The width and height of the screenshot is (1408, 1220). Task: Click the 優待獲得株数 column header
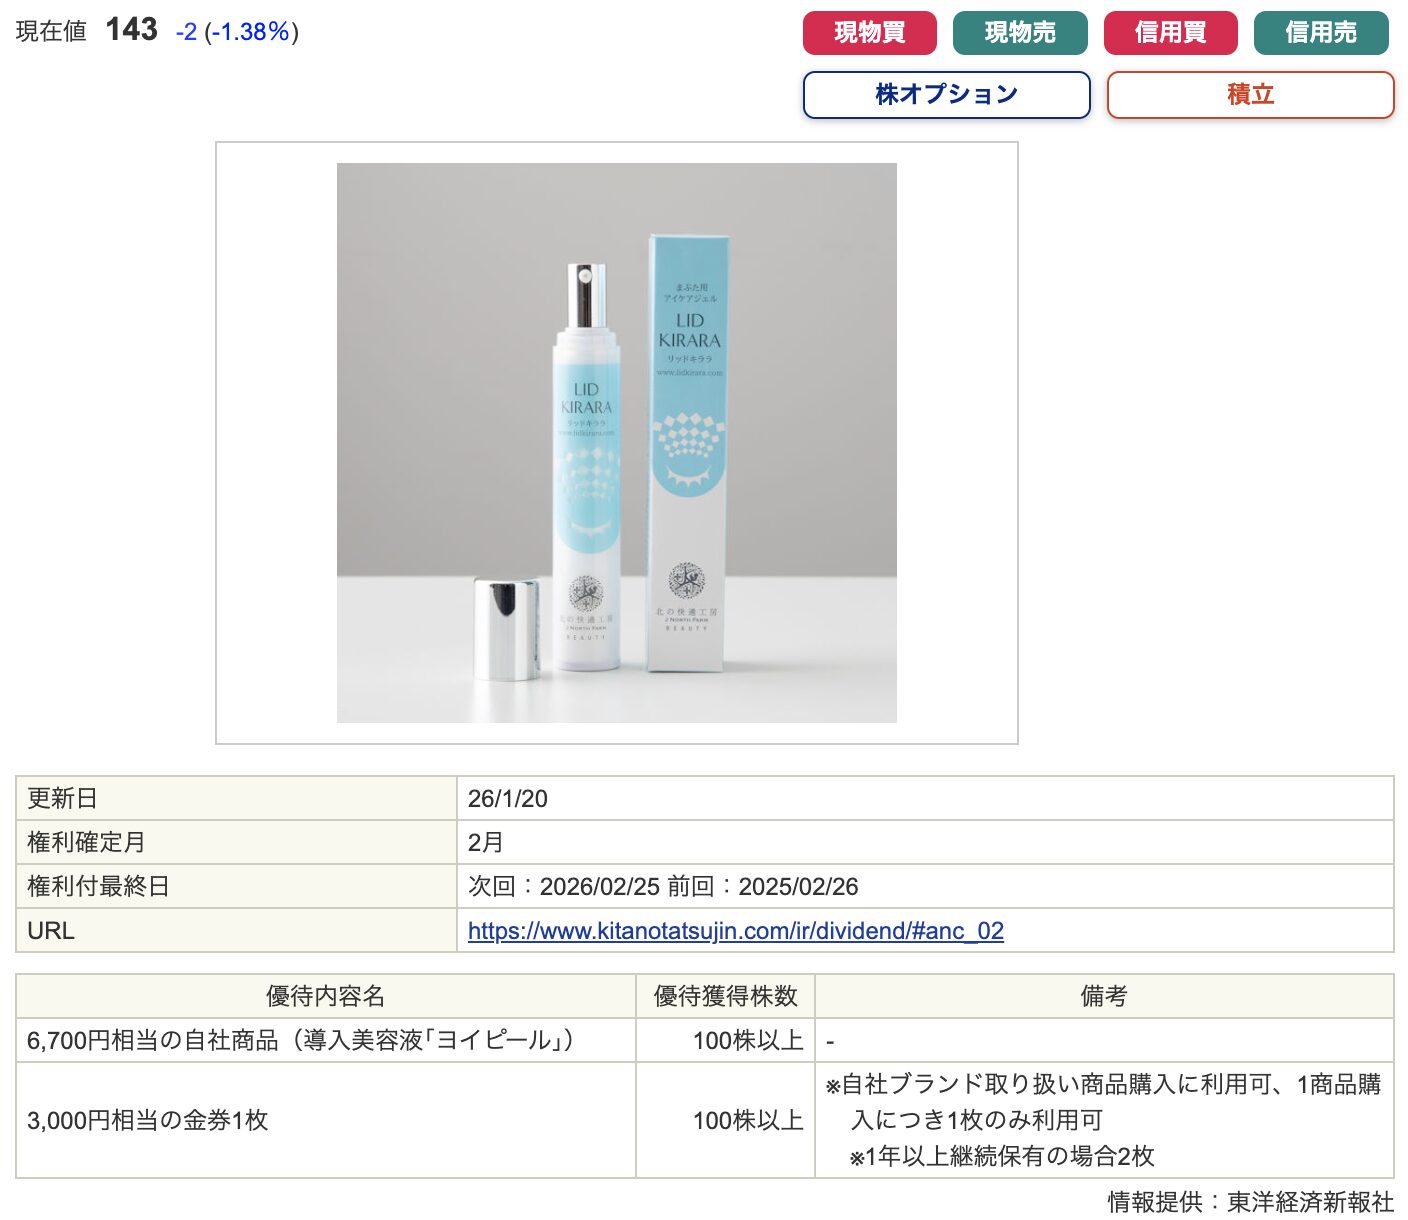726,996
